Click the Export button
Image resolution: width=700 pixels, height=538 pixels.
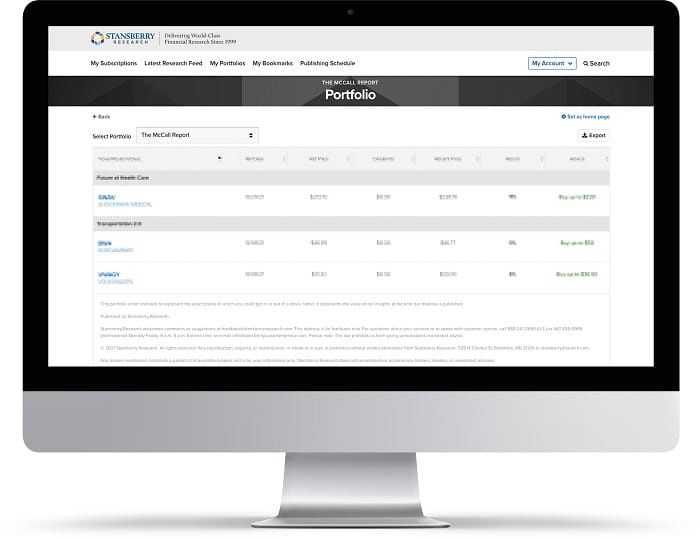click(594, 135)
